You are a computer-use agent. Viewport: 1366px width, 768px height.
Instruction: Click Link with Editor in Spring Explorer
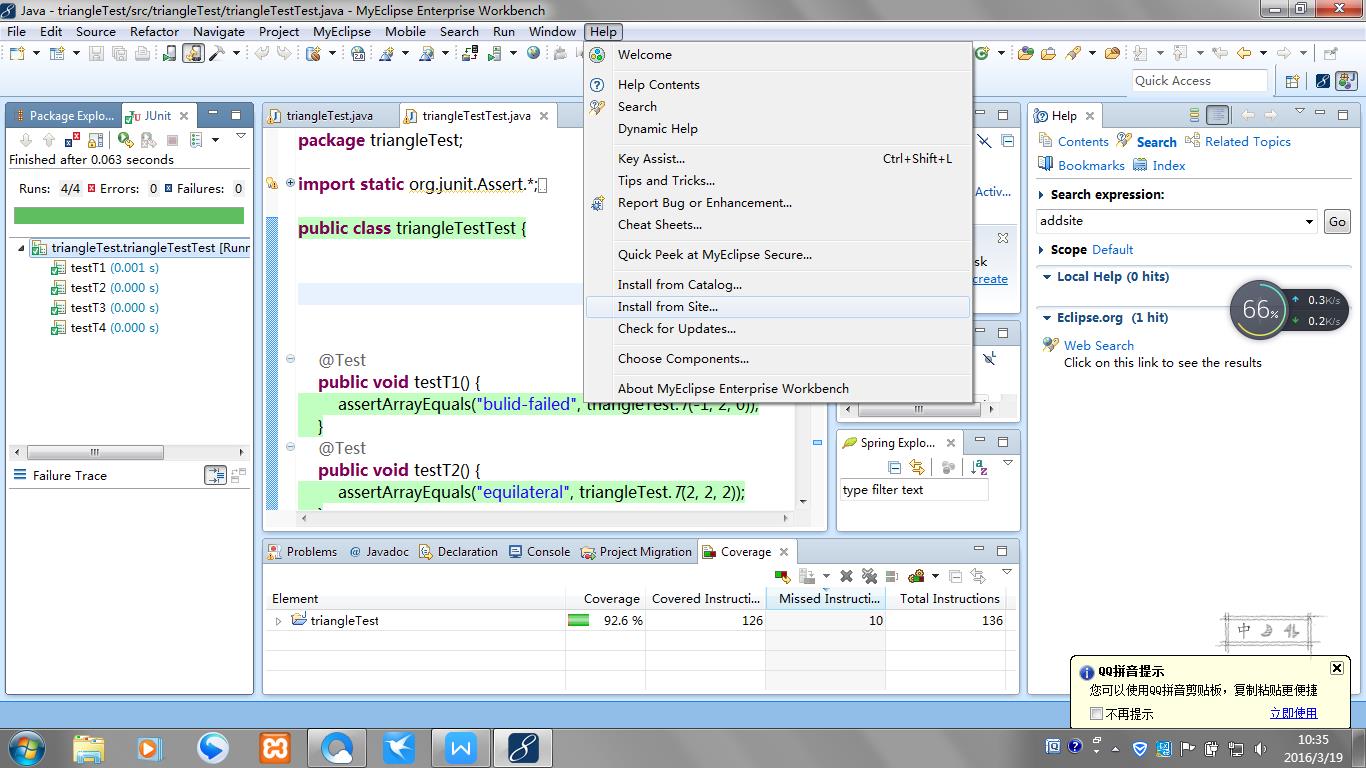916,467
